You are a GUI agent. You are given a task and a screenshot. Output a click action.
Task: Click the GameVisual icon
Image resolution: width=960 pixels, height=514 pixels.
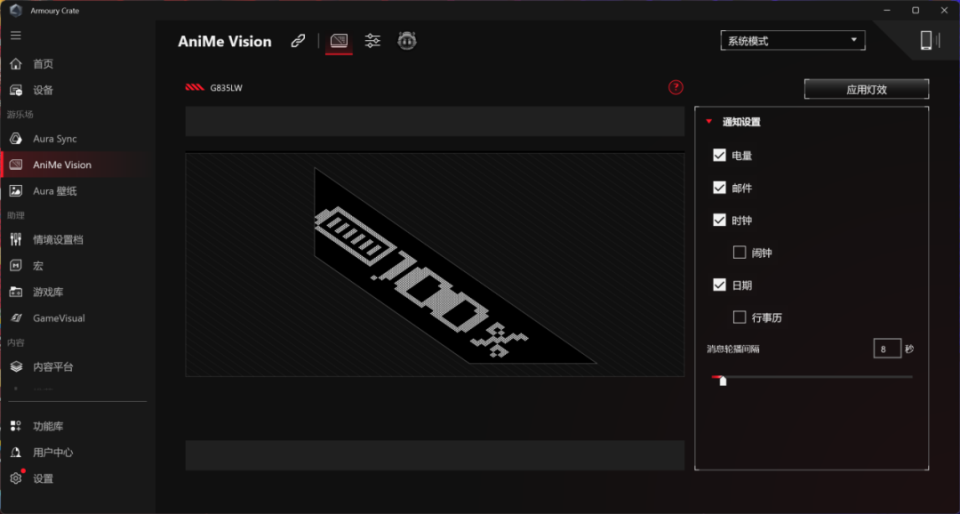[x=16, y=318]
